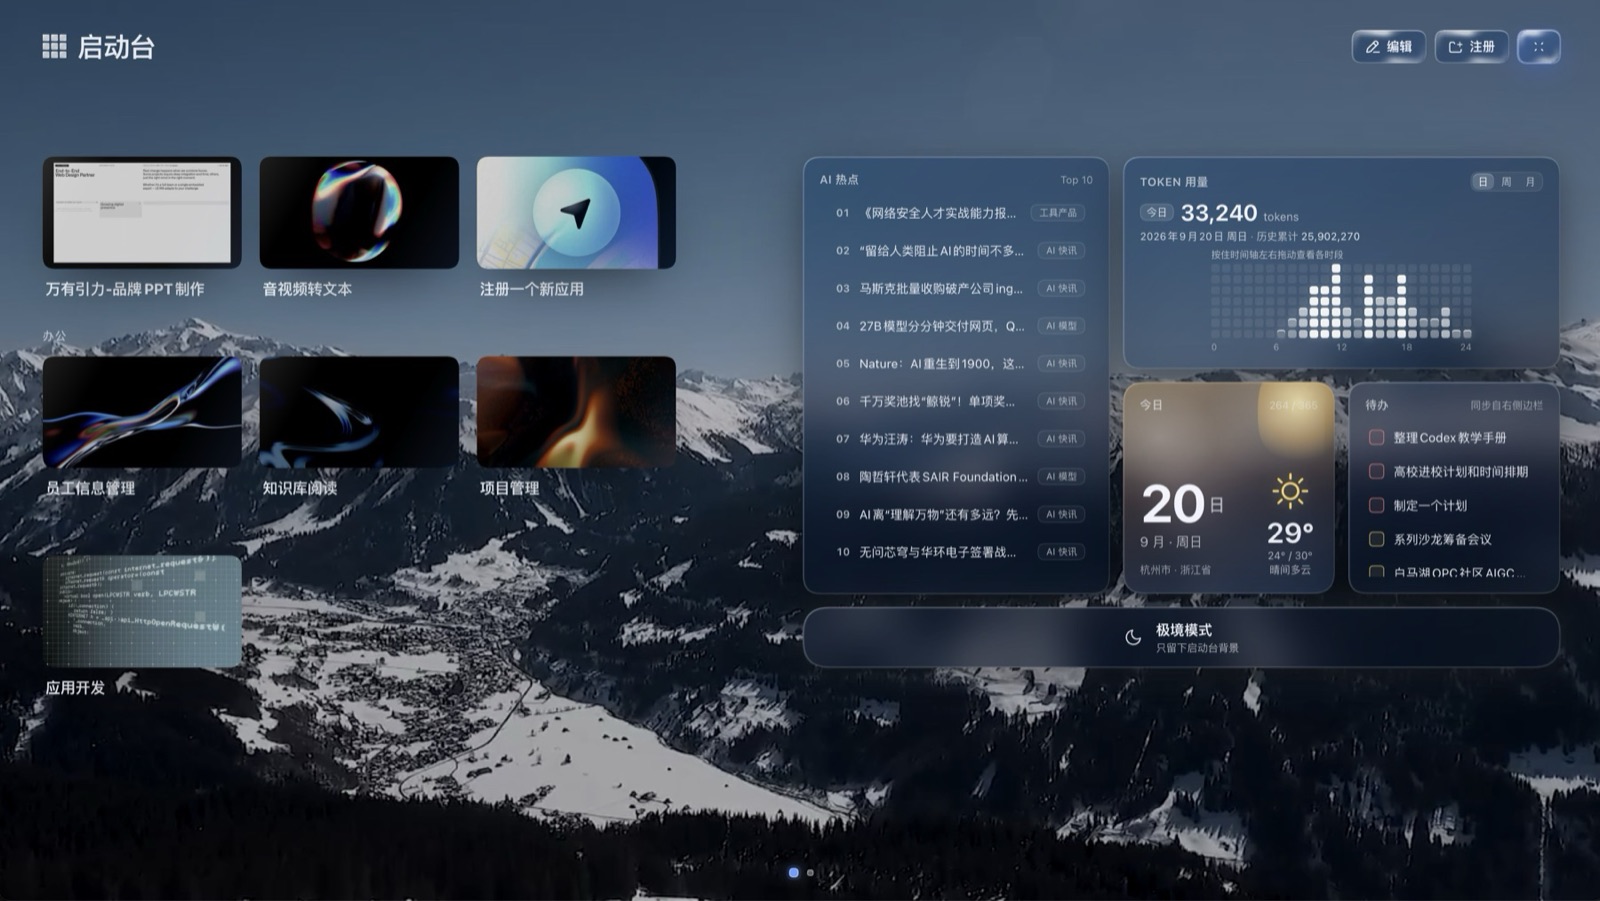Screen dimensions: 1600x901
Task: Open the 应用开发 code thumbnail
Action: [x=142, y=611]
